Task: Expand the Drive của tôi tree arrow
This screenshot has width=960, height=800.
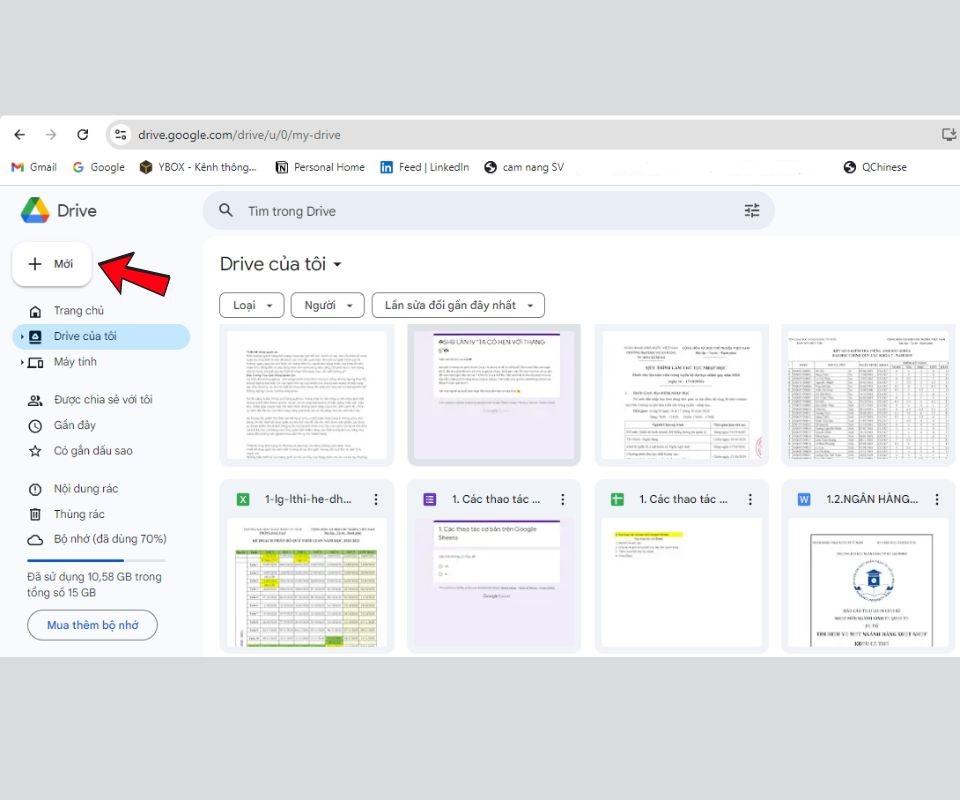Action: click(x=22, y=337)
